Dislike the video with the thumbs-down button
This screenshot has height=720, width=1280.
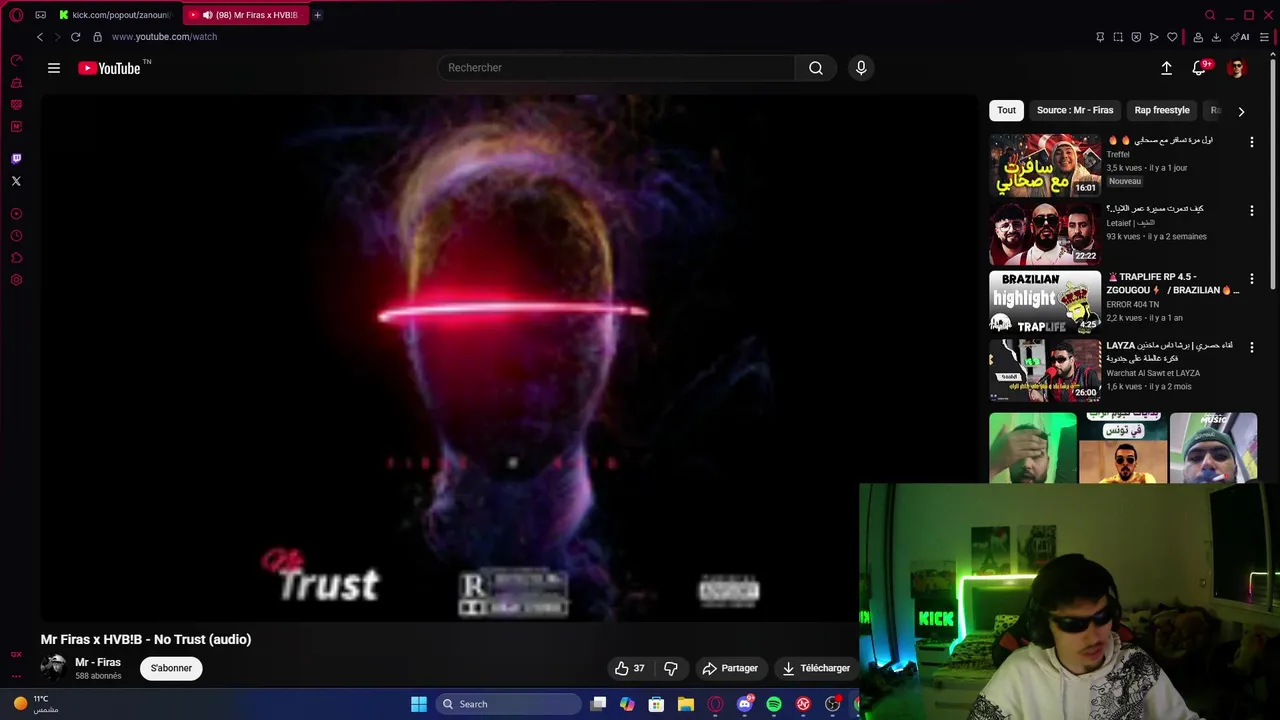click(x=671, y=668)
